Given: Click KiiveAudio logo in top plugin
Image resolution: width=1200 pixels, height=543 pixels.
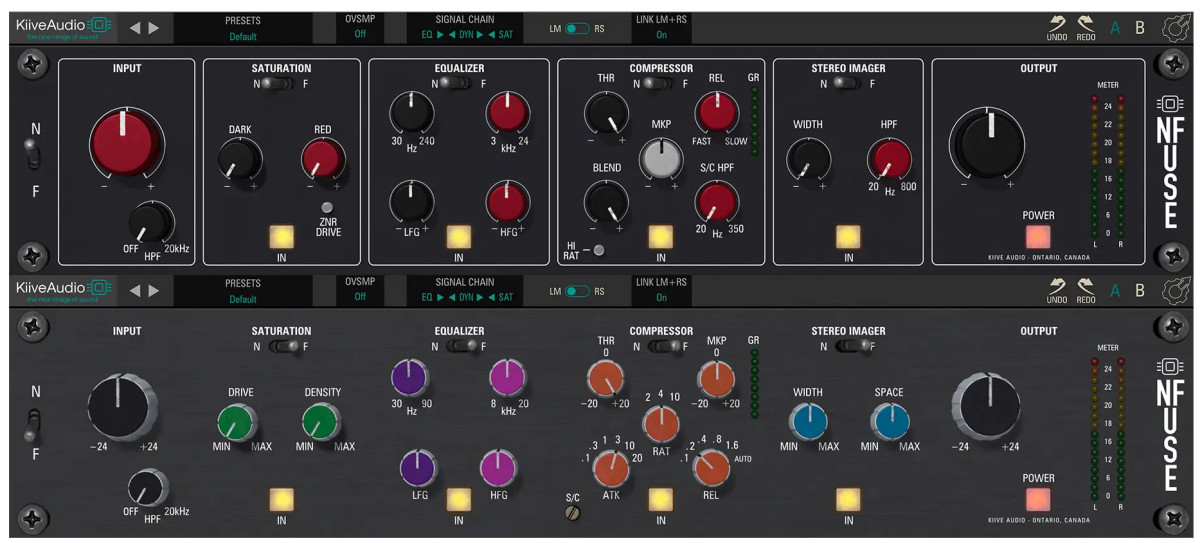Looking at the screenshot, I should [x=64, y=26].
